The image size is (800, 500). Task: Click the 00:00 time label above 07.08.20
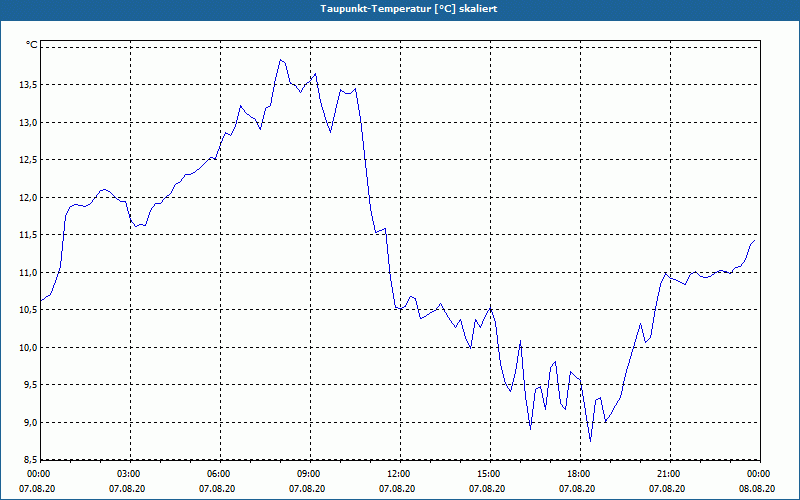coord(38,474)
